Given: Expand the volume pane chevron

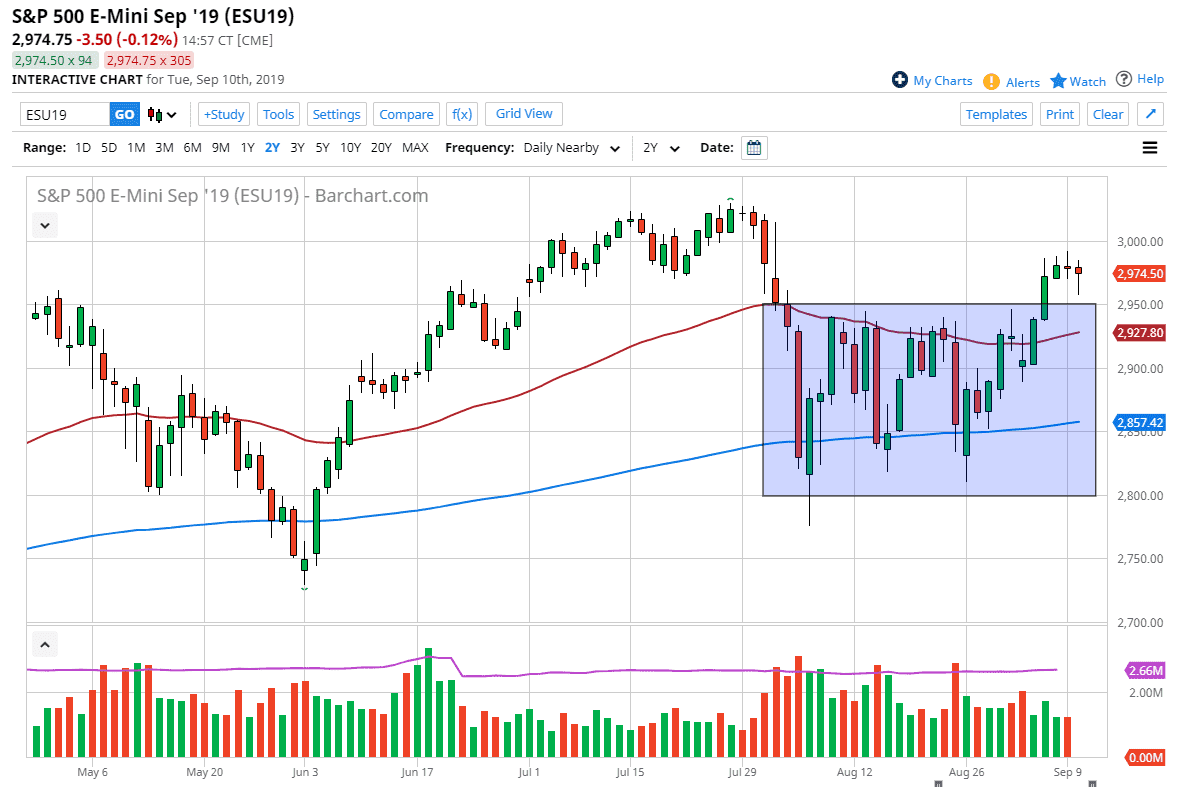Looking at the screenshot, I should click(46, 644).
